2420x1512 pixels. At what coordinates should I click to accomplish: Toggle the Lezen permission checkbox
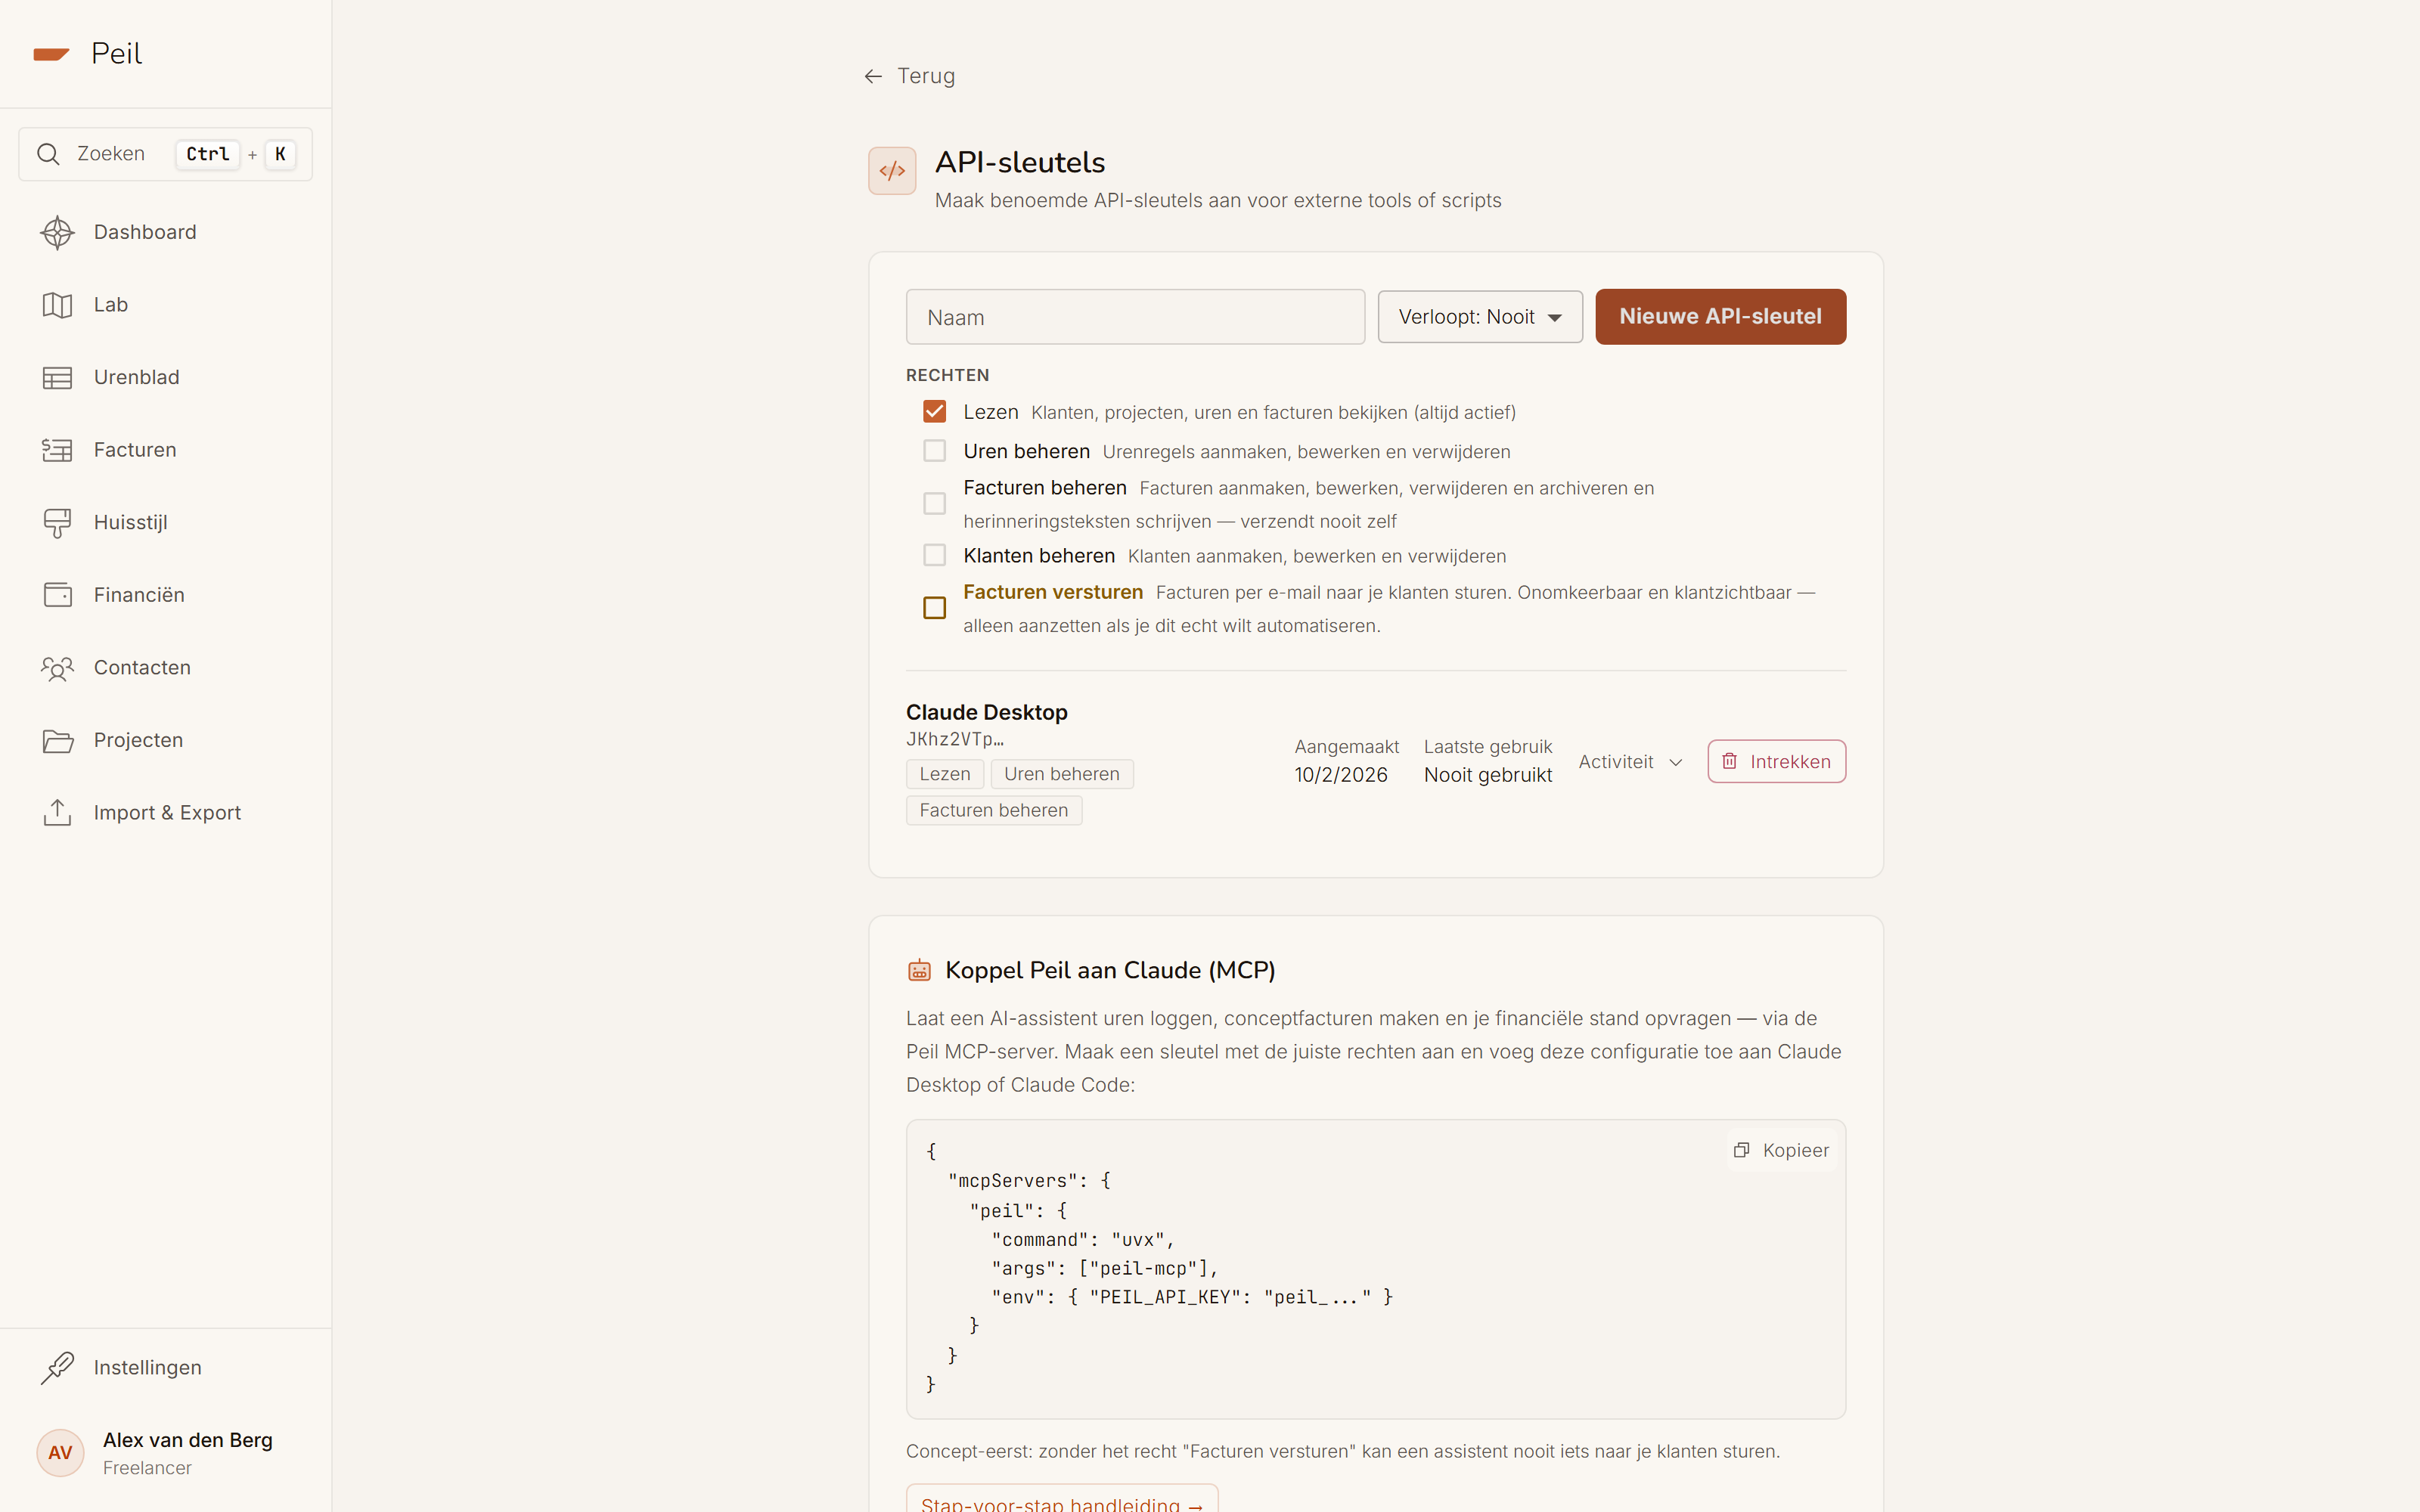point(934,412)
